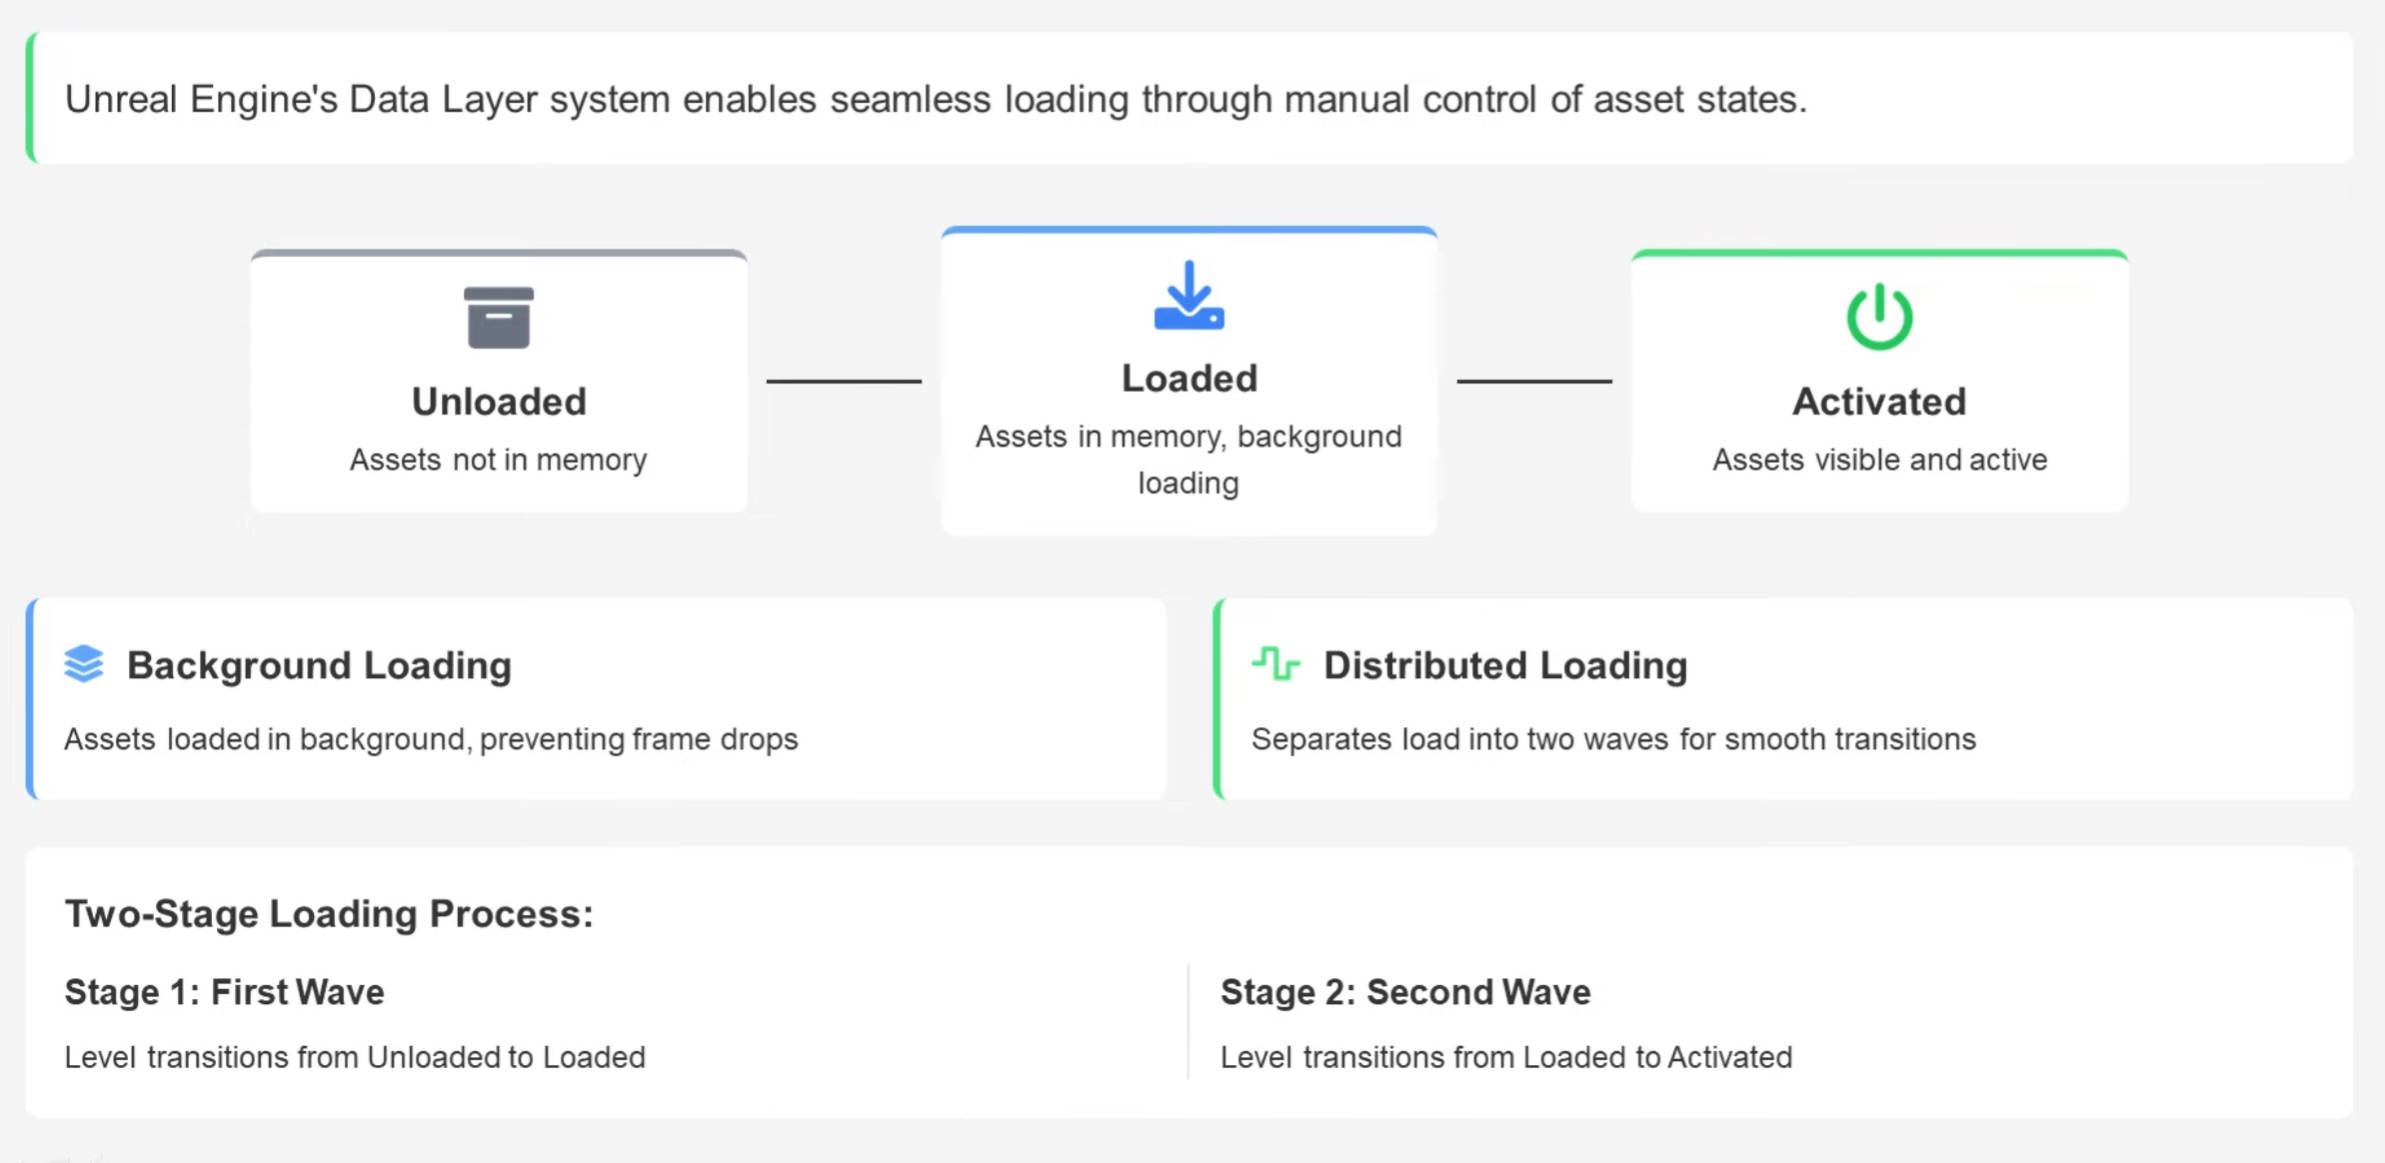Click the "Assets not in memory" description

(x=498, y=460)
